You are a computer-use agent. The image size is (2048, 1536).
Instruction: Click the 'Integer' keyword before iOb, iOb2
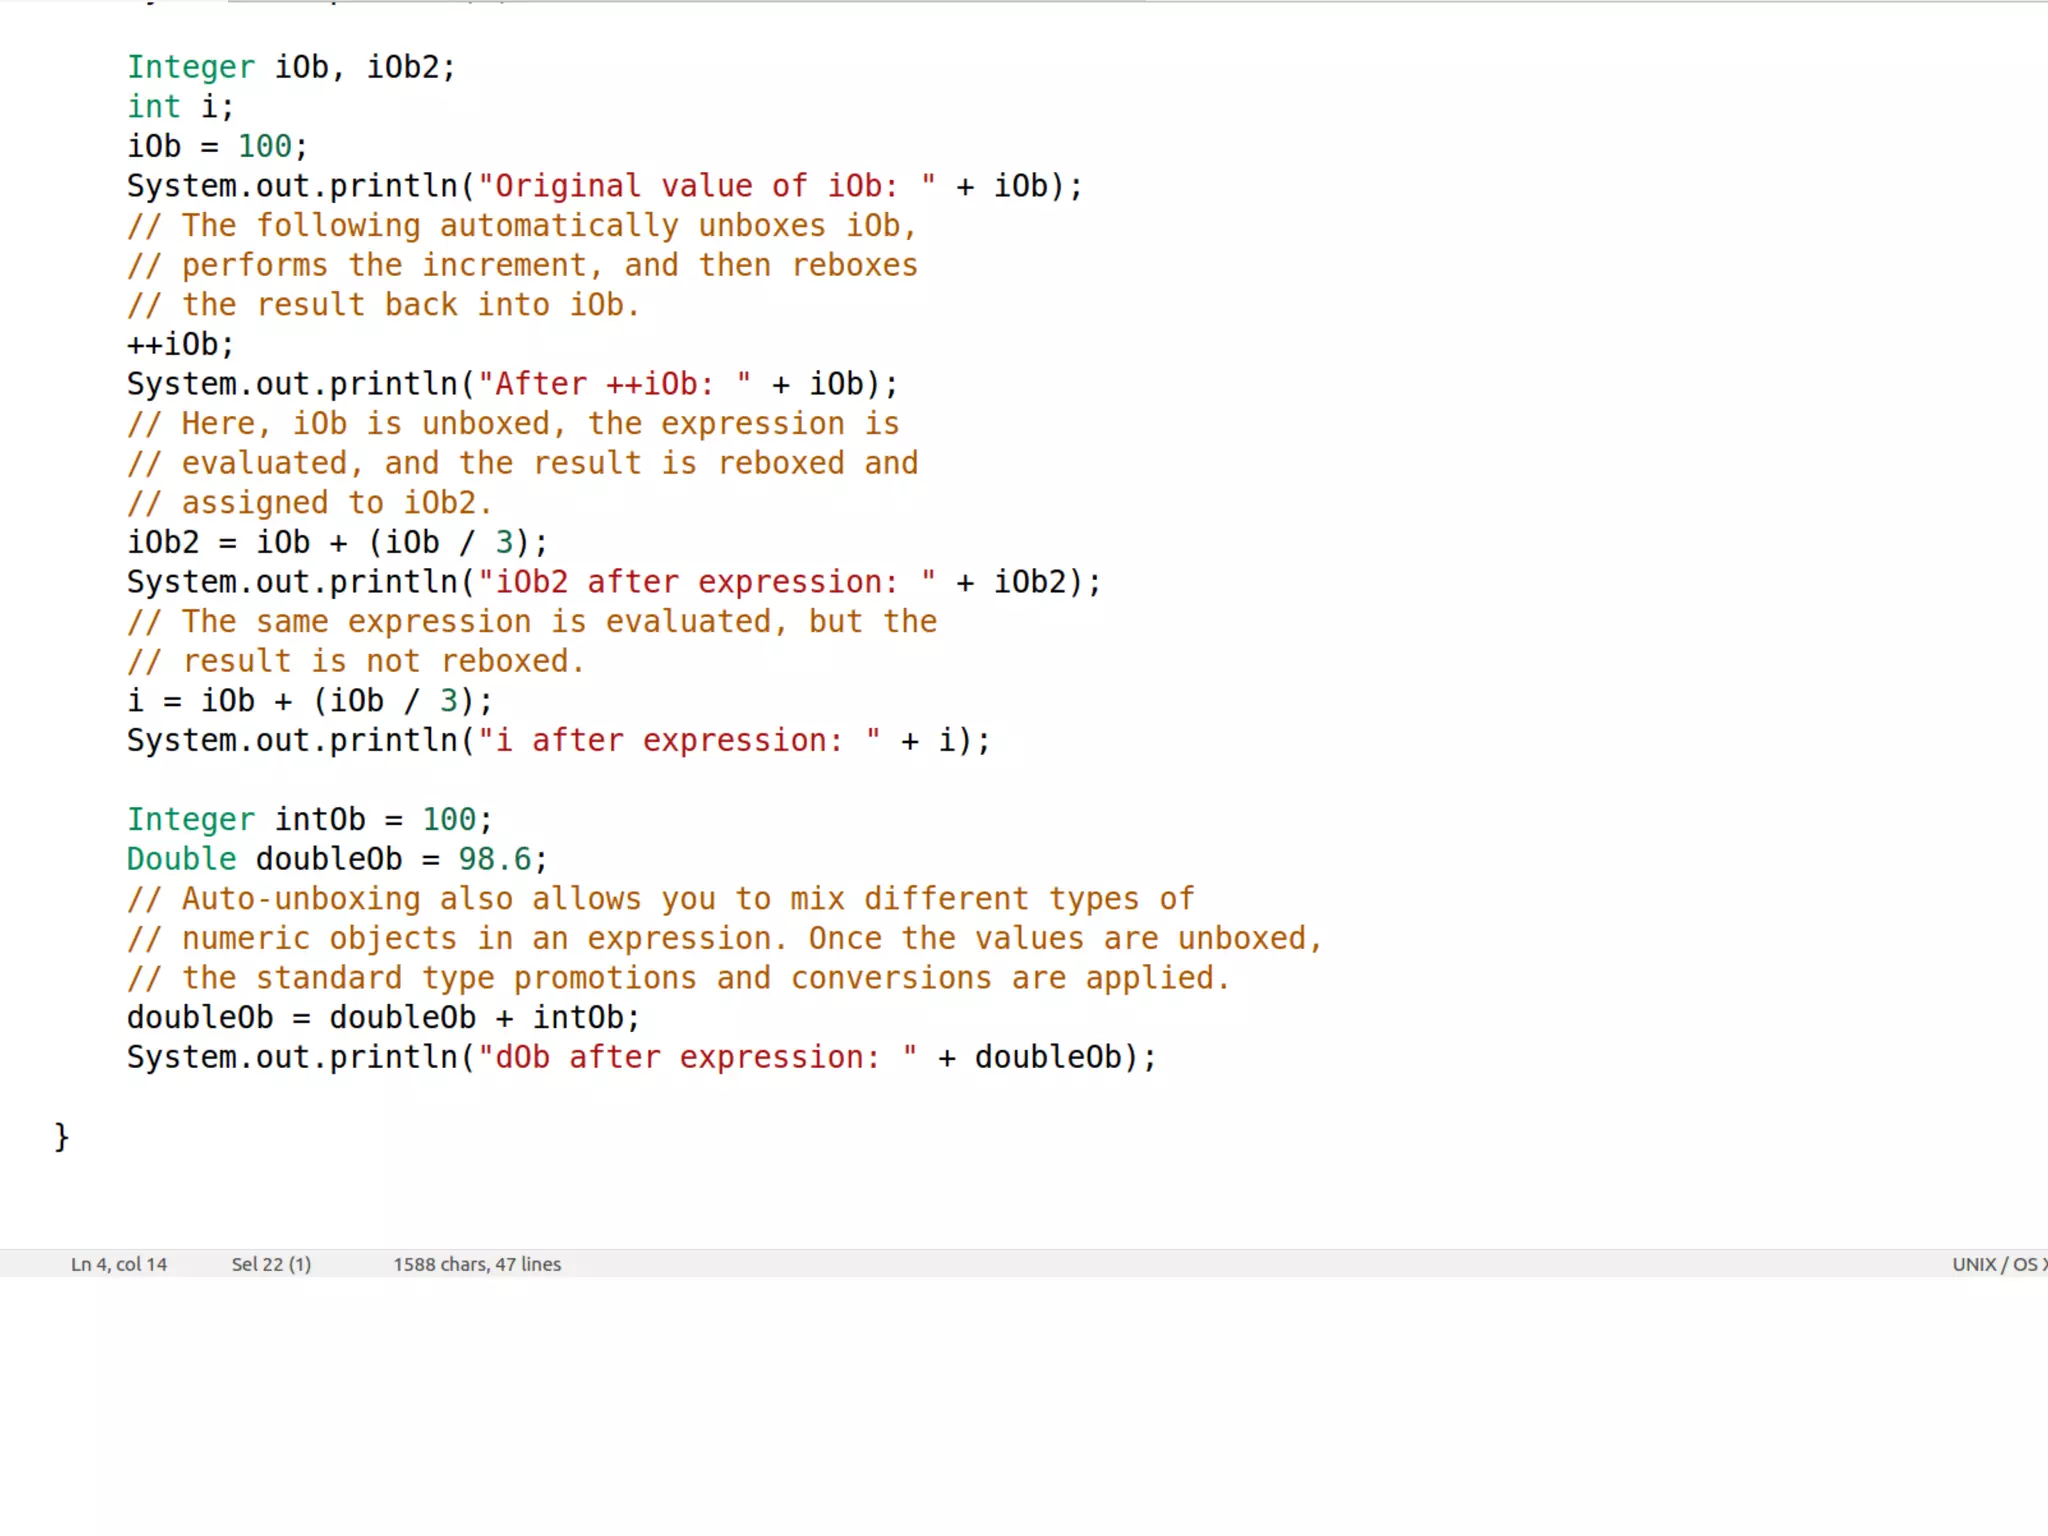click(x=190, y=67)
